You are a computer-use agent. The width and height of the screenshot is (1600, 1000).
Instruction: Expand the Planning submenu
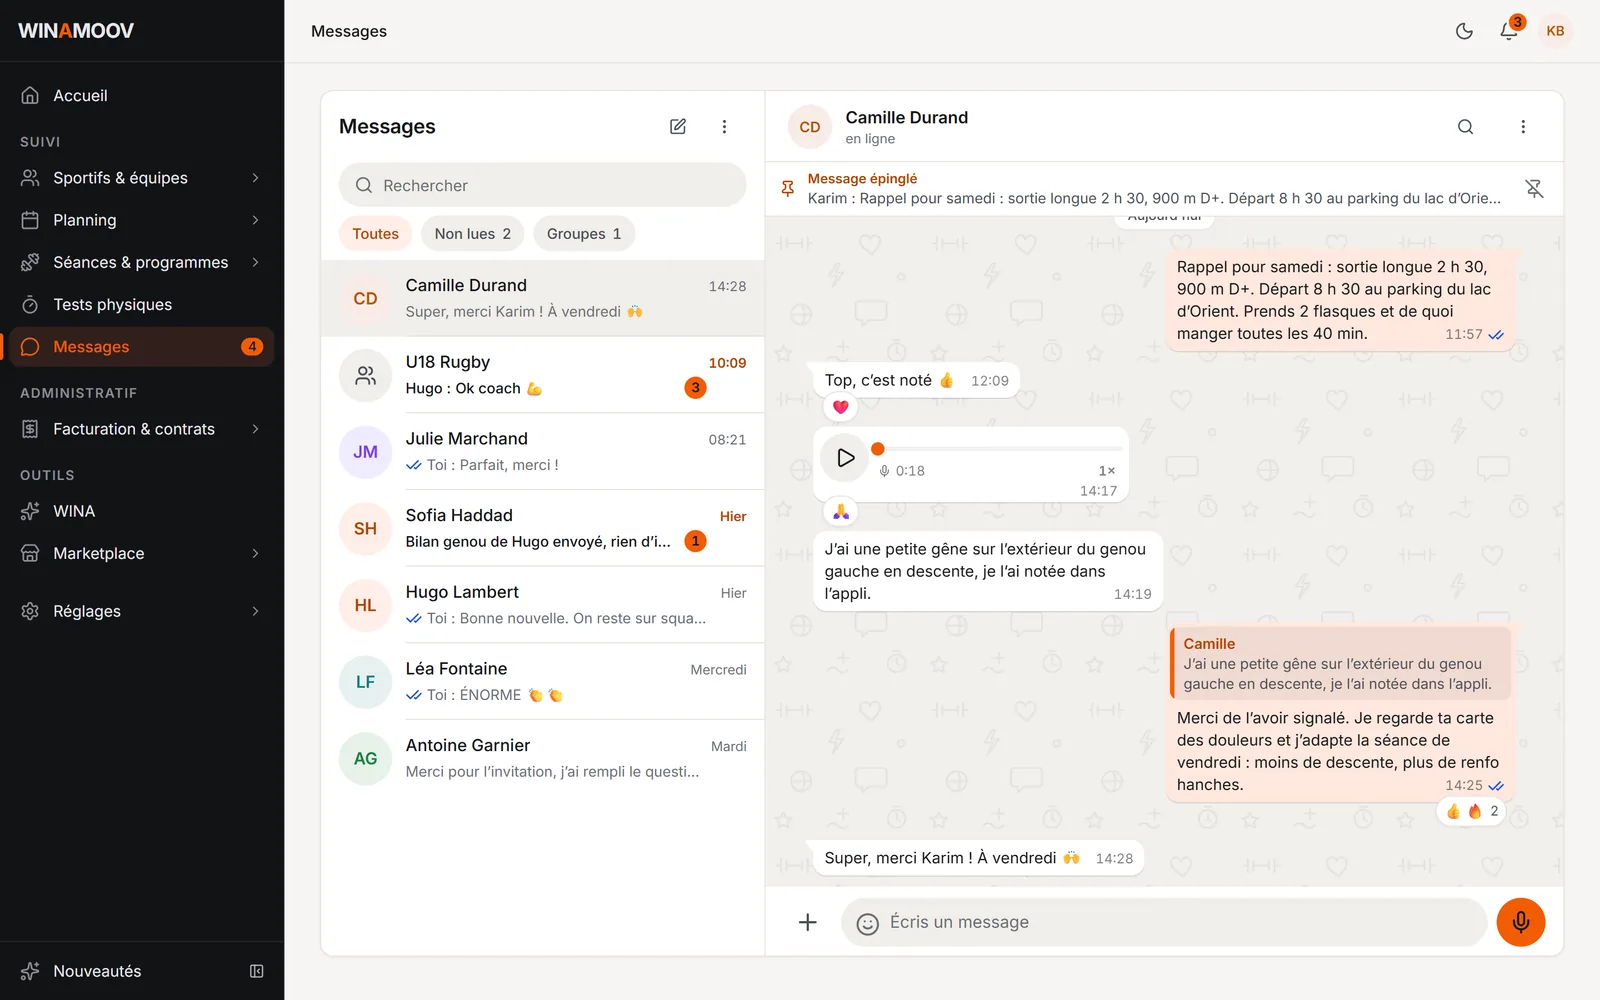[142, 220]
